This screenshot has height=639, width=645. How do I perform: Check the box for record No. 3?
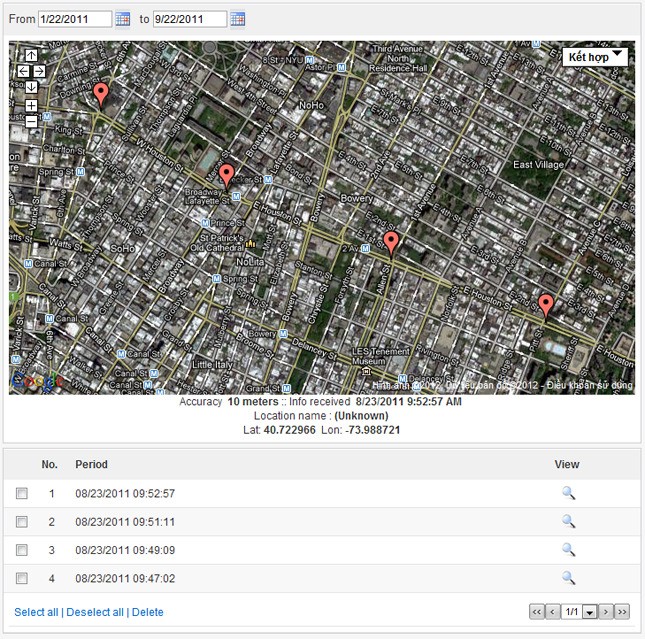click(22, 550)
